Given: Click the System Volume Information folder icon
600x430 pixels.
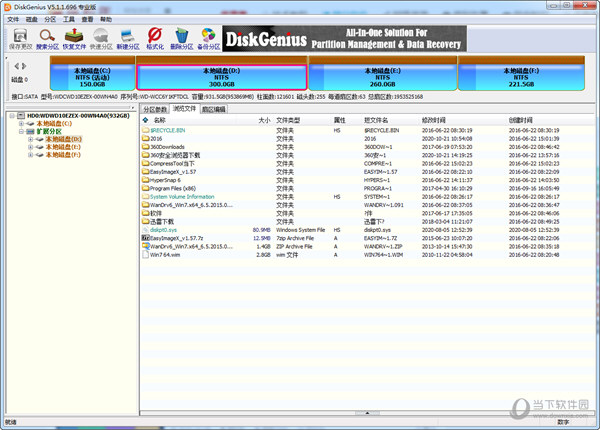Looking at the screenshot, I should [x=145, y=197].
